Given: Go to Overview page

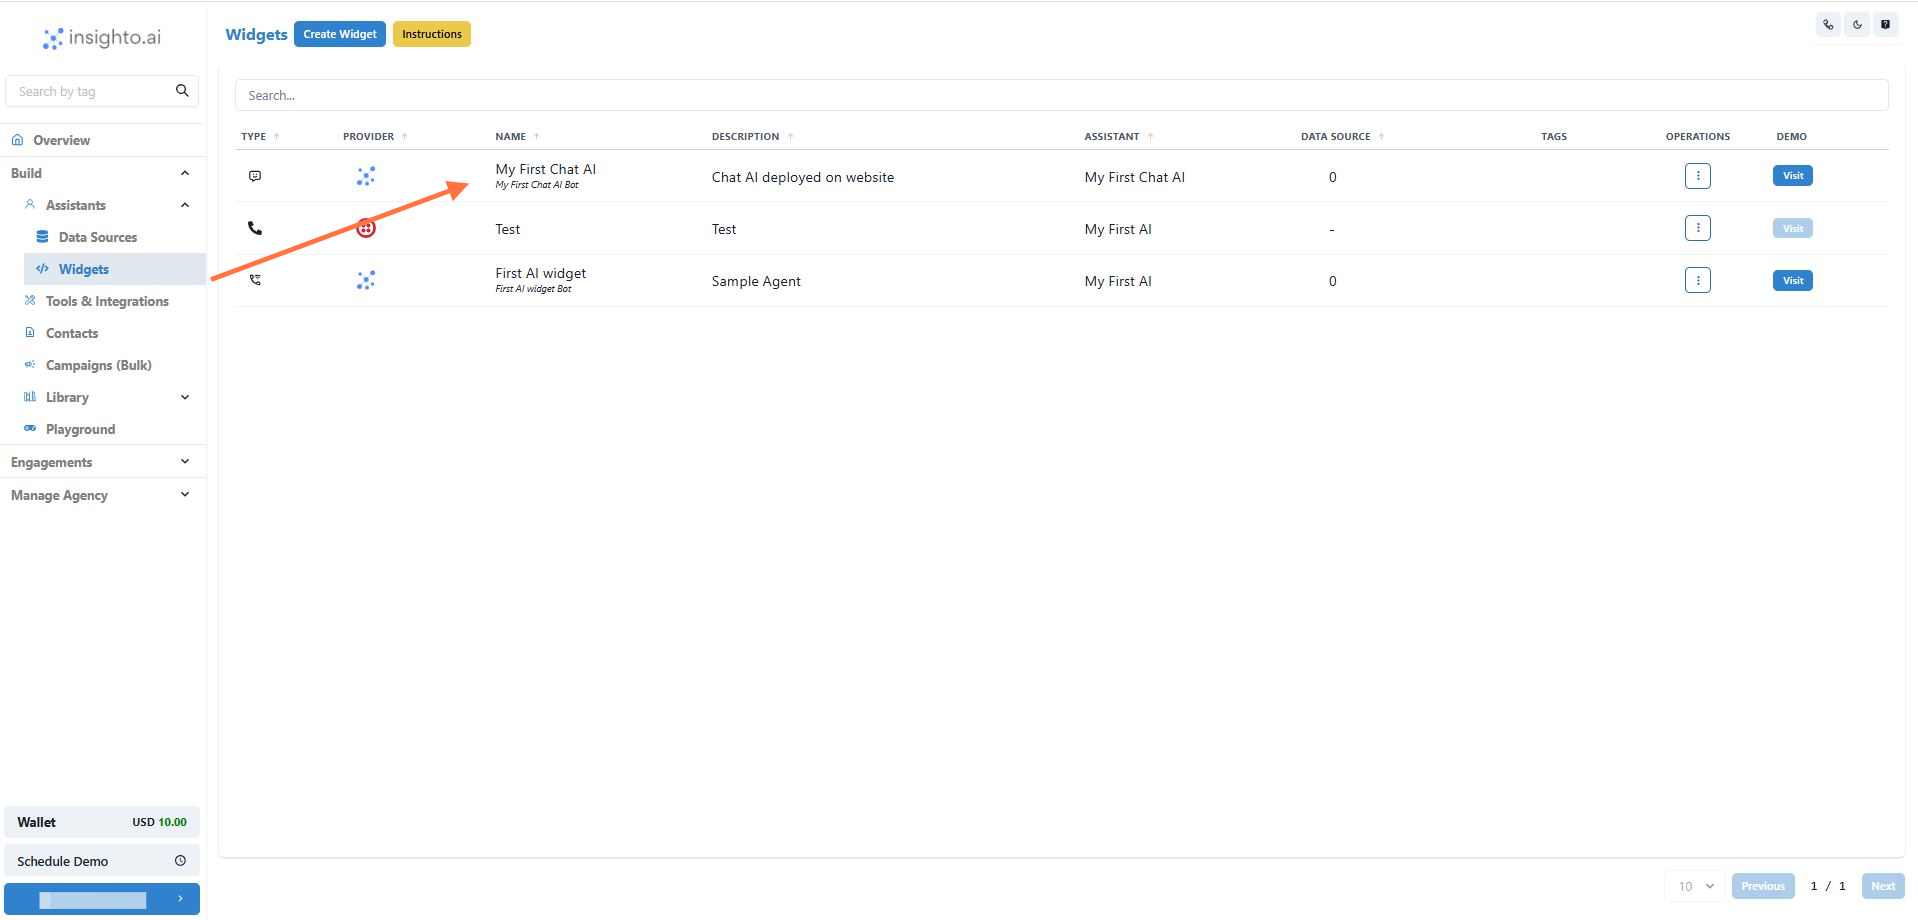Looking at the screenshot, I should (x=61, y=140).
